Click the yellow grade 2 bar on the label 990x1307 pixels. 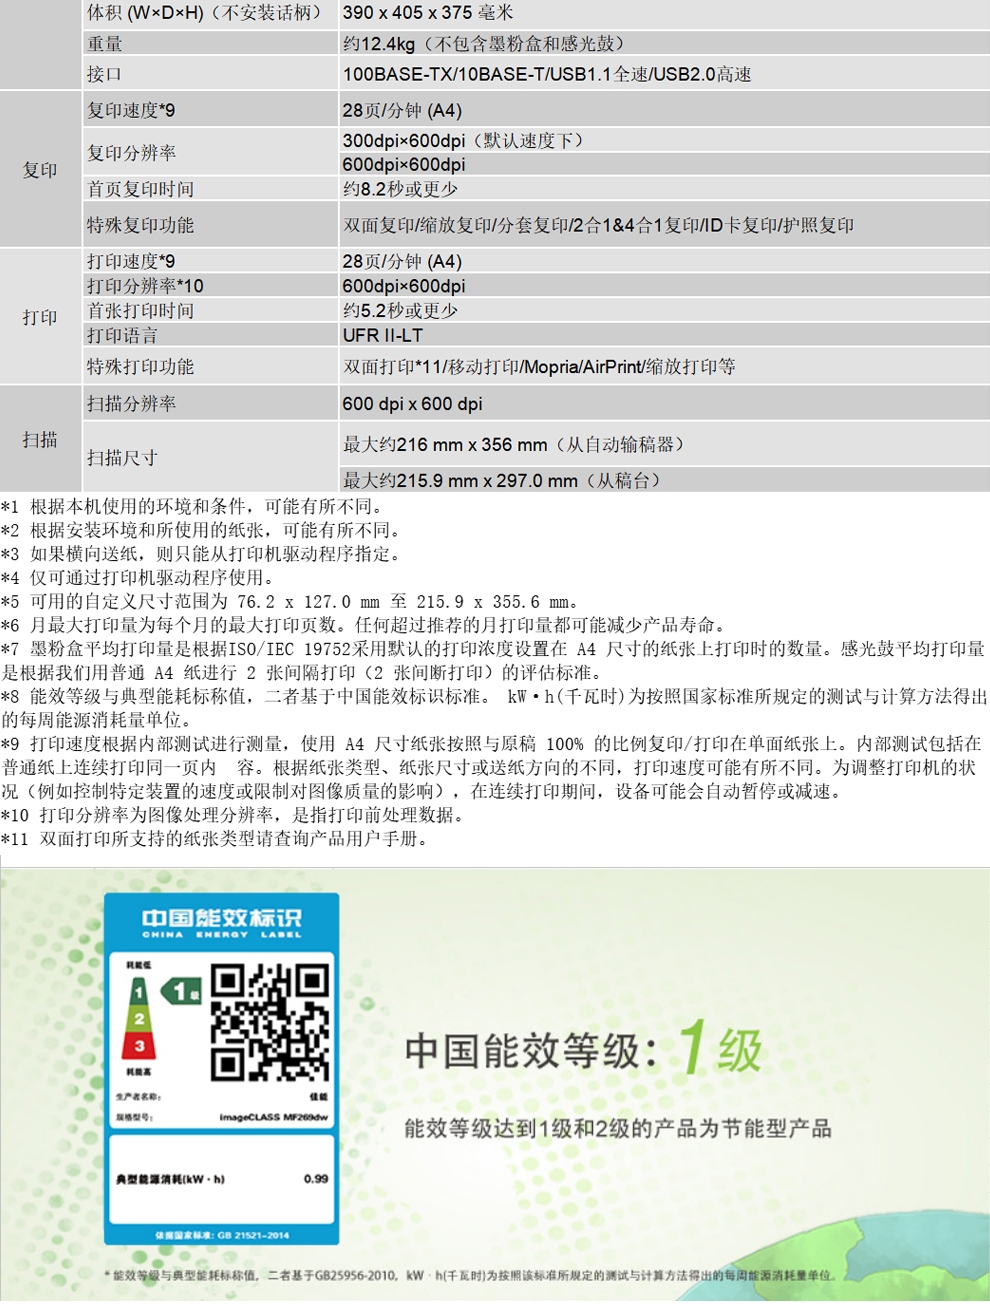[x=139, y=1019]
